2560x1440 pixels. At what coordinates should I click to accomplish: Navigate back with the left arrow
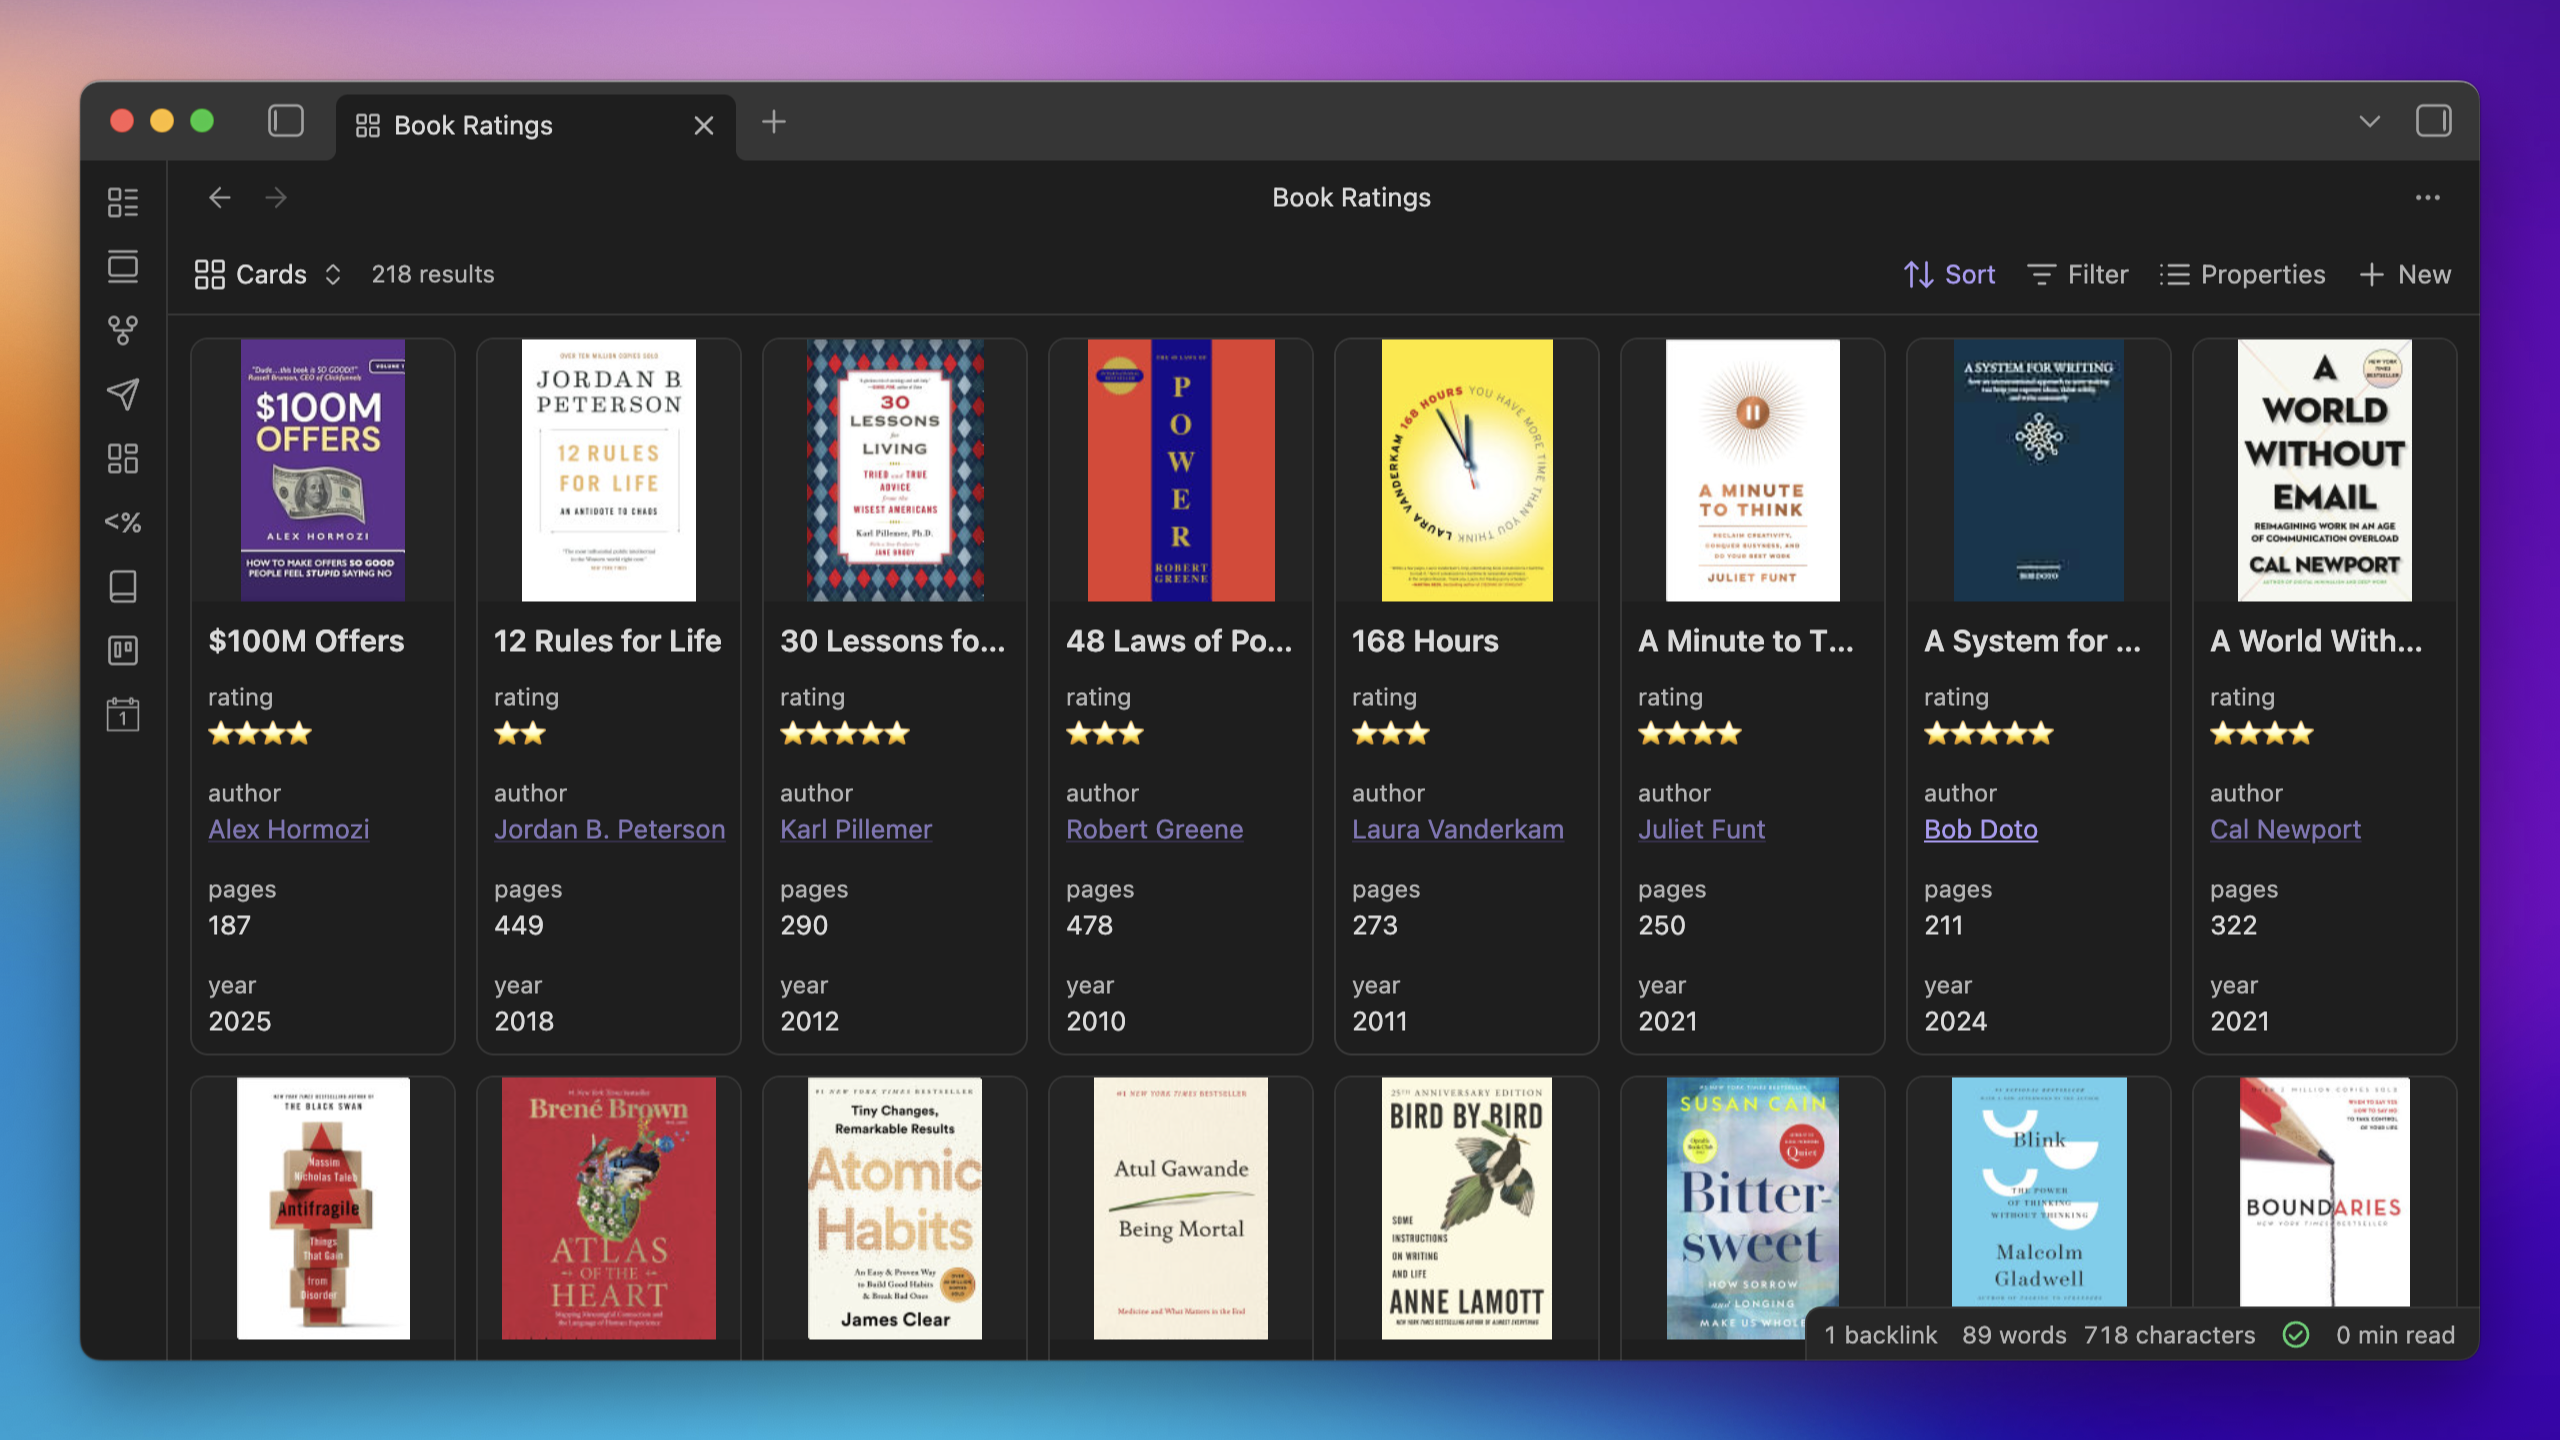pyautogui.click(x=220, y=198)
